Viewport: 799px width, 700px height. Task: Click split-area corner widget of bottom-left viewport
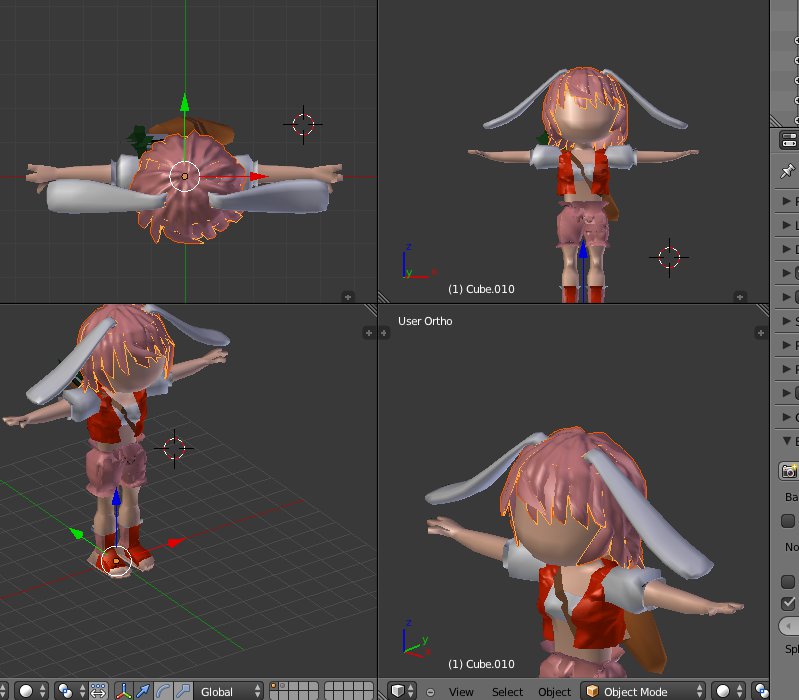(x=370, y=310)
